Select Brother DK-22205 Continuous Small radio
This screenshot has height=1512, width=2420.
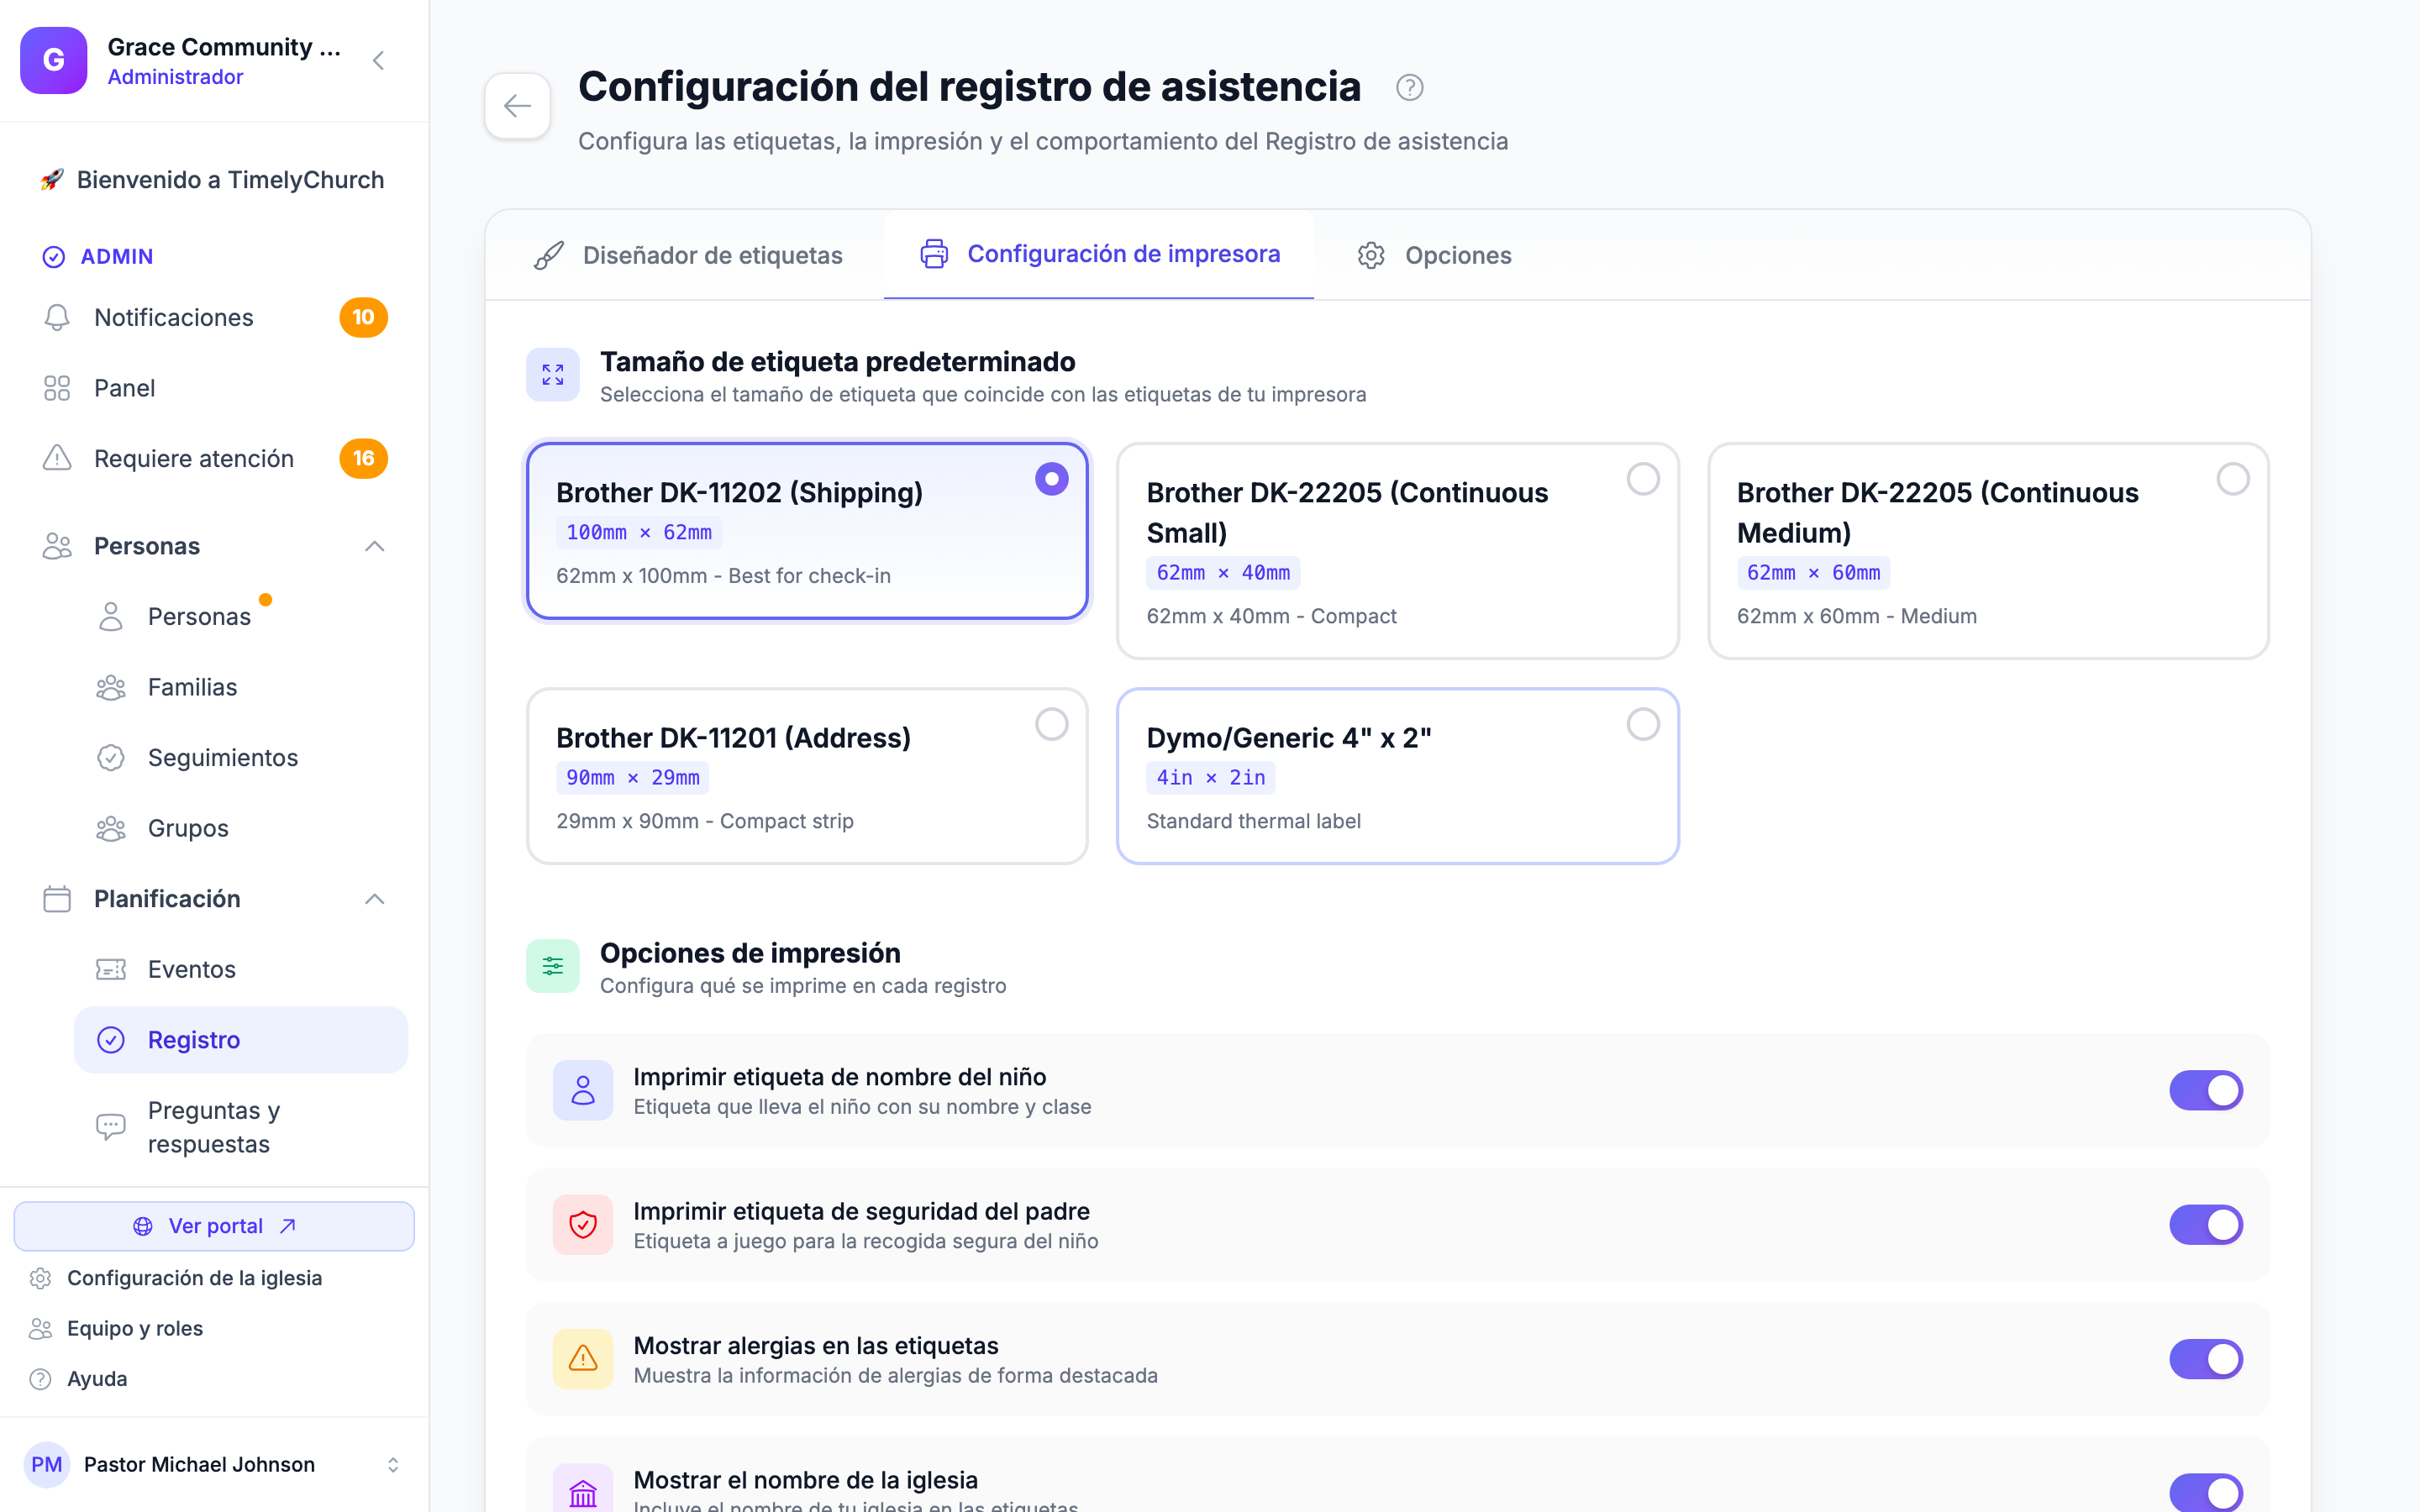point(1643,479)
